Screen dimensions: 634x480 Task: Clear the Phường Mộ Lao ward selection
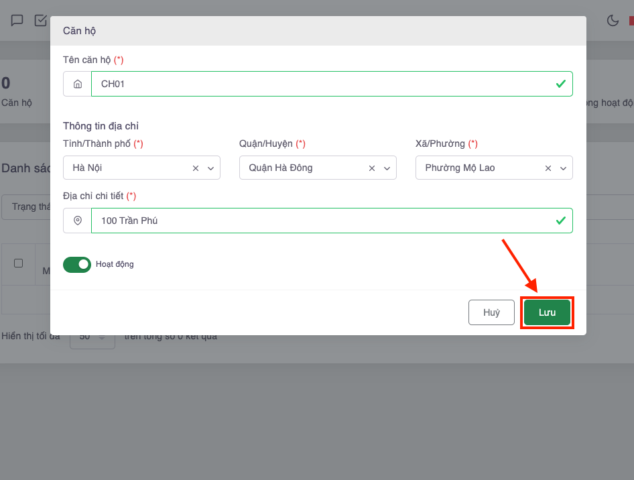point(548,168)
